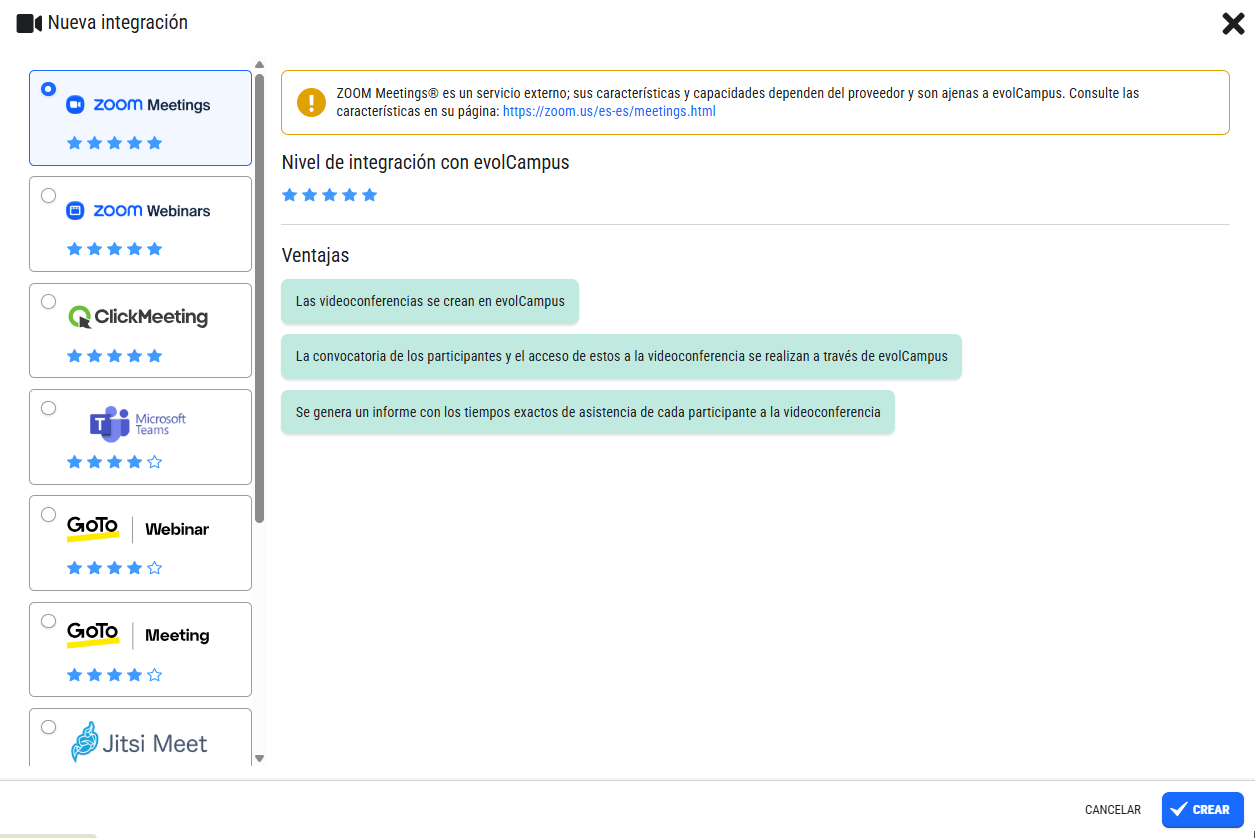Click the Jitsi Meet logo
Viewport: 1255px width, 838px height.
(139, 743)
